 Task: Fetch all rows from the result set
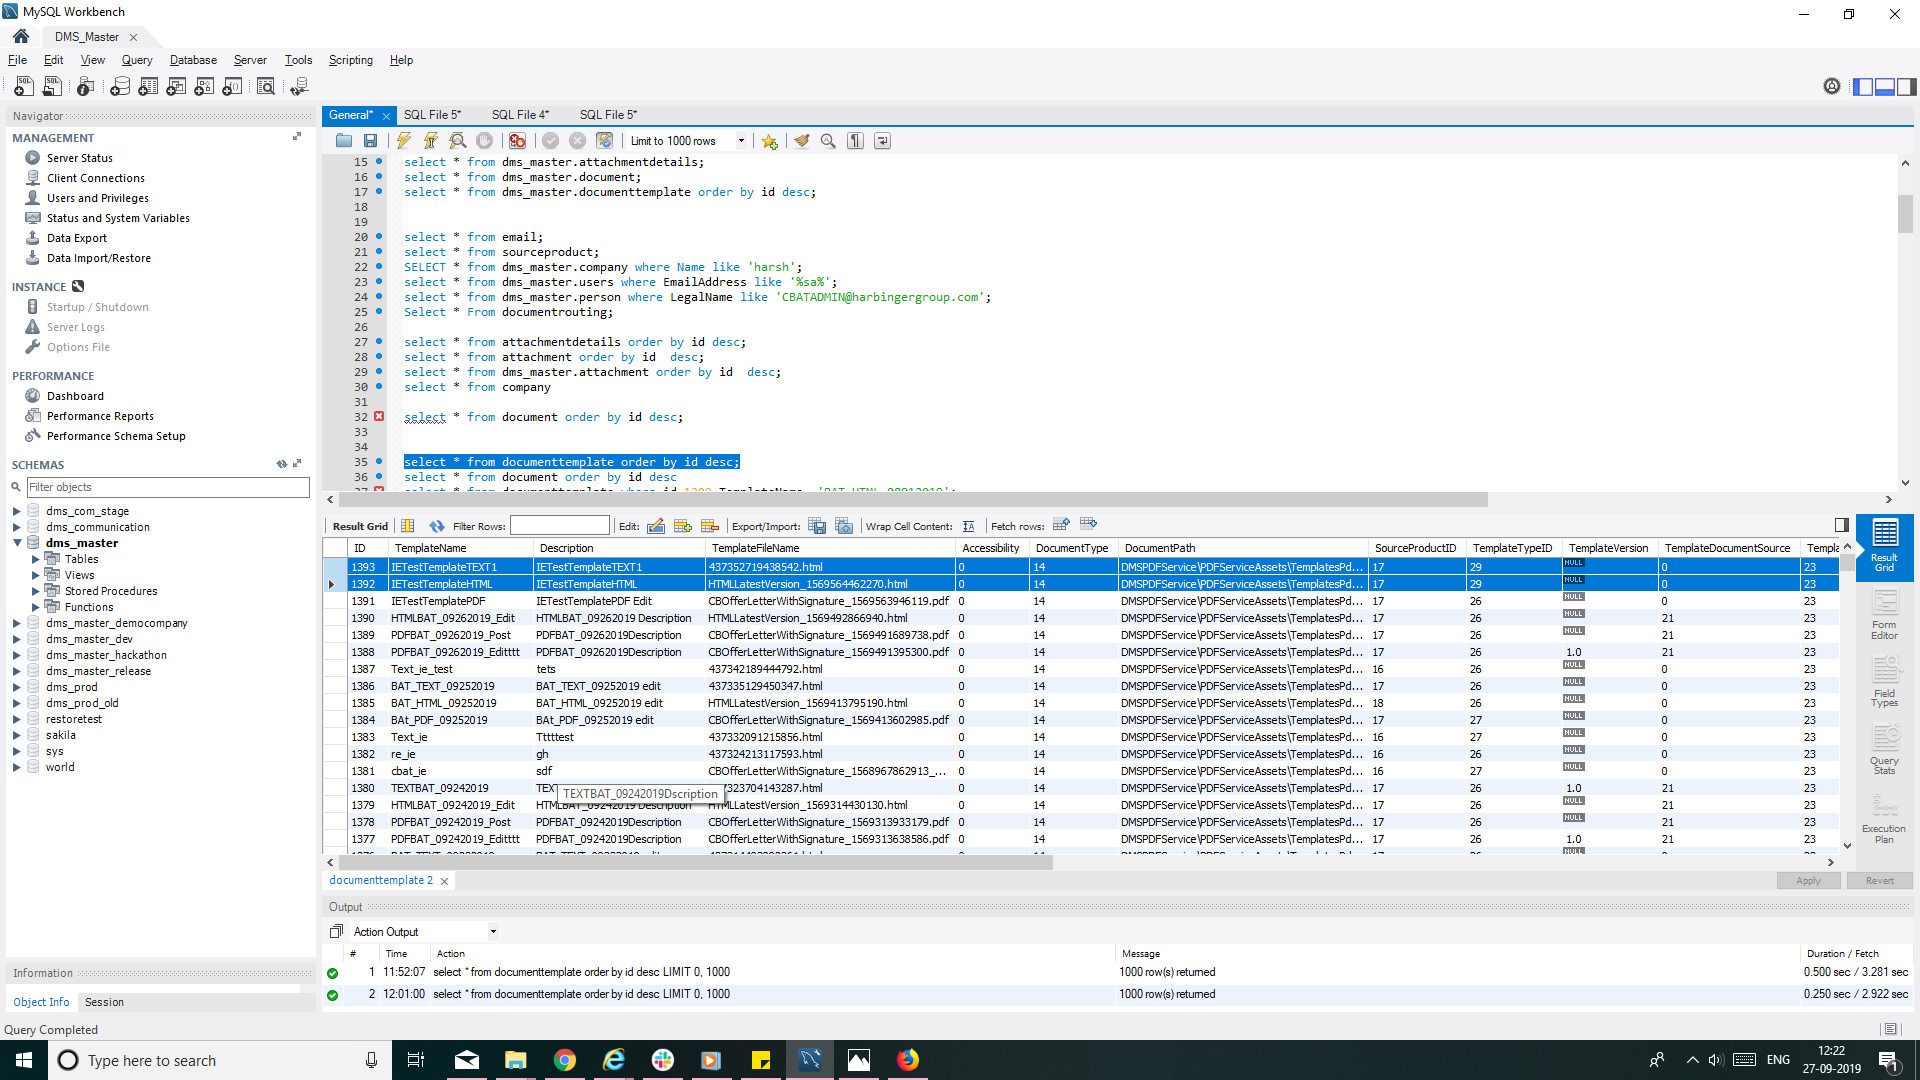pos(1089,524)
